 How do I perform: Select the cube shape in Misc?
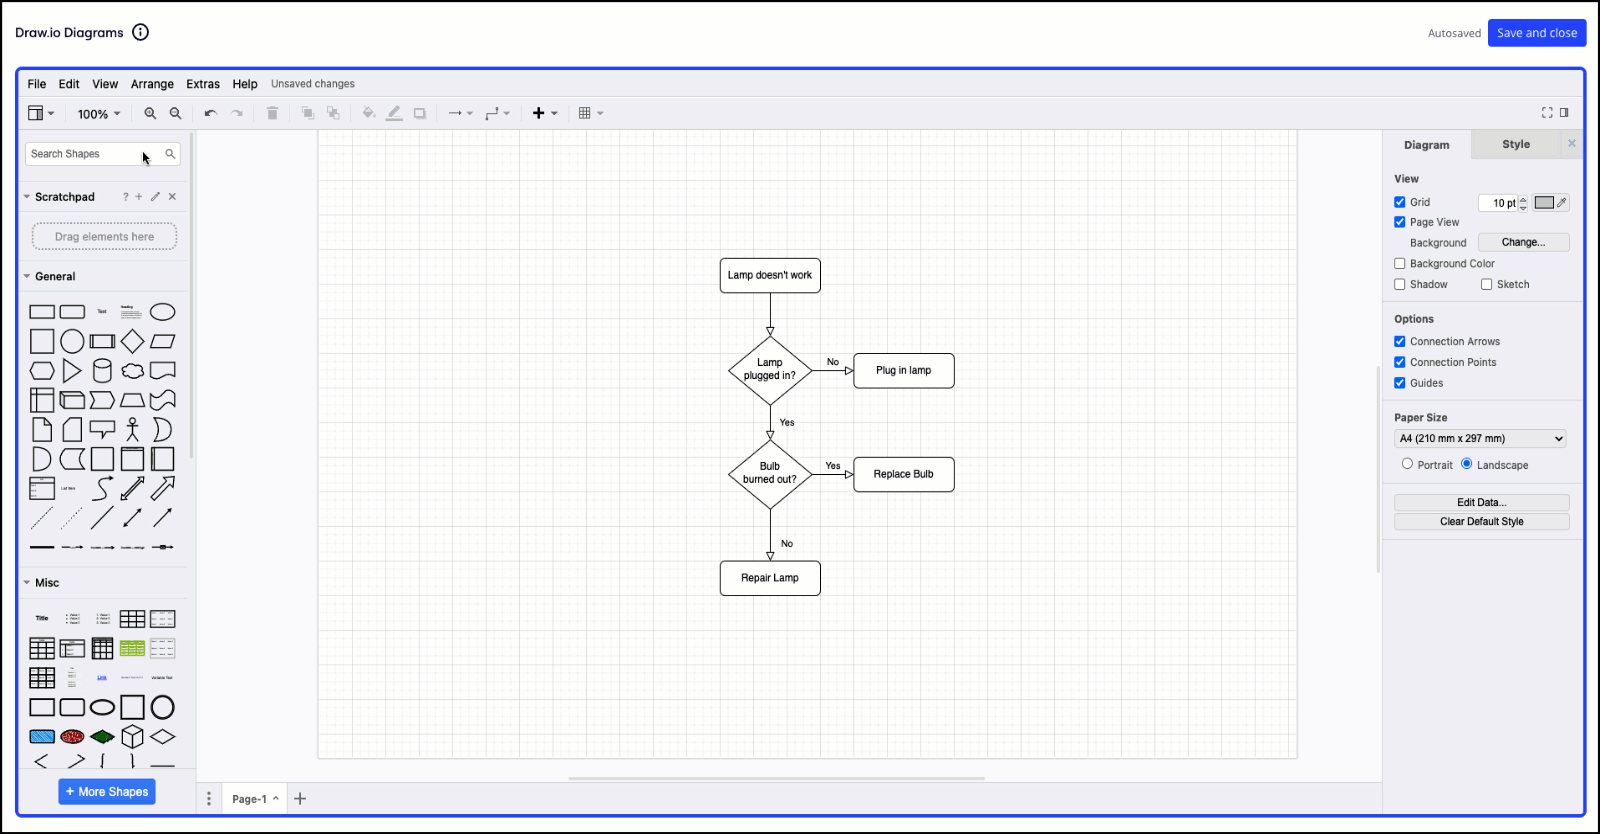click(x=132, y=737)
